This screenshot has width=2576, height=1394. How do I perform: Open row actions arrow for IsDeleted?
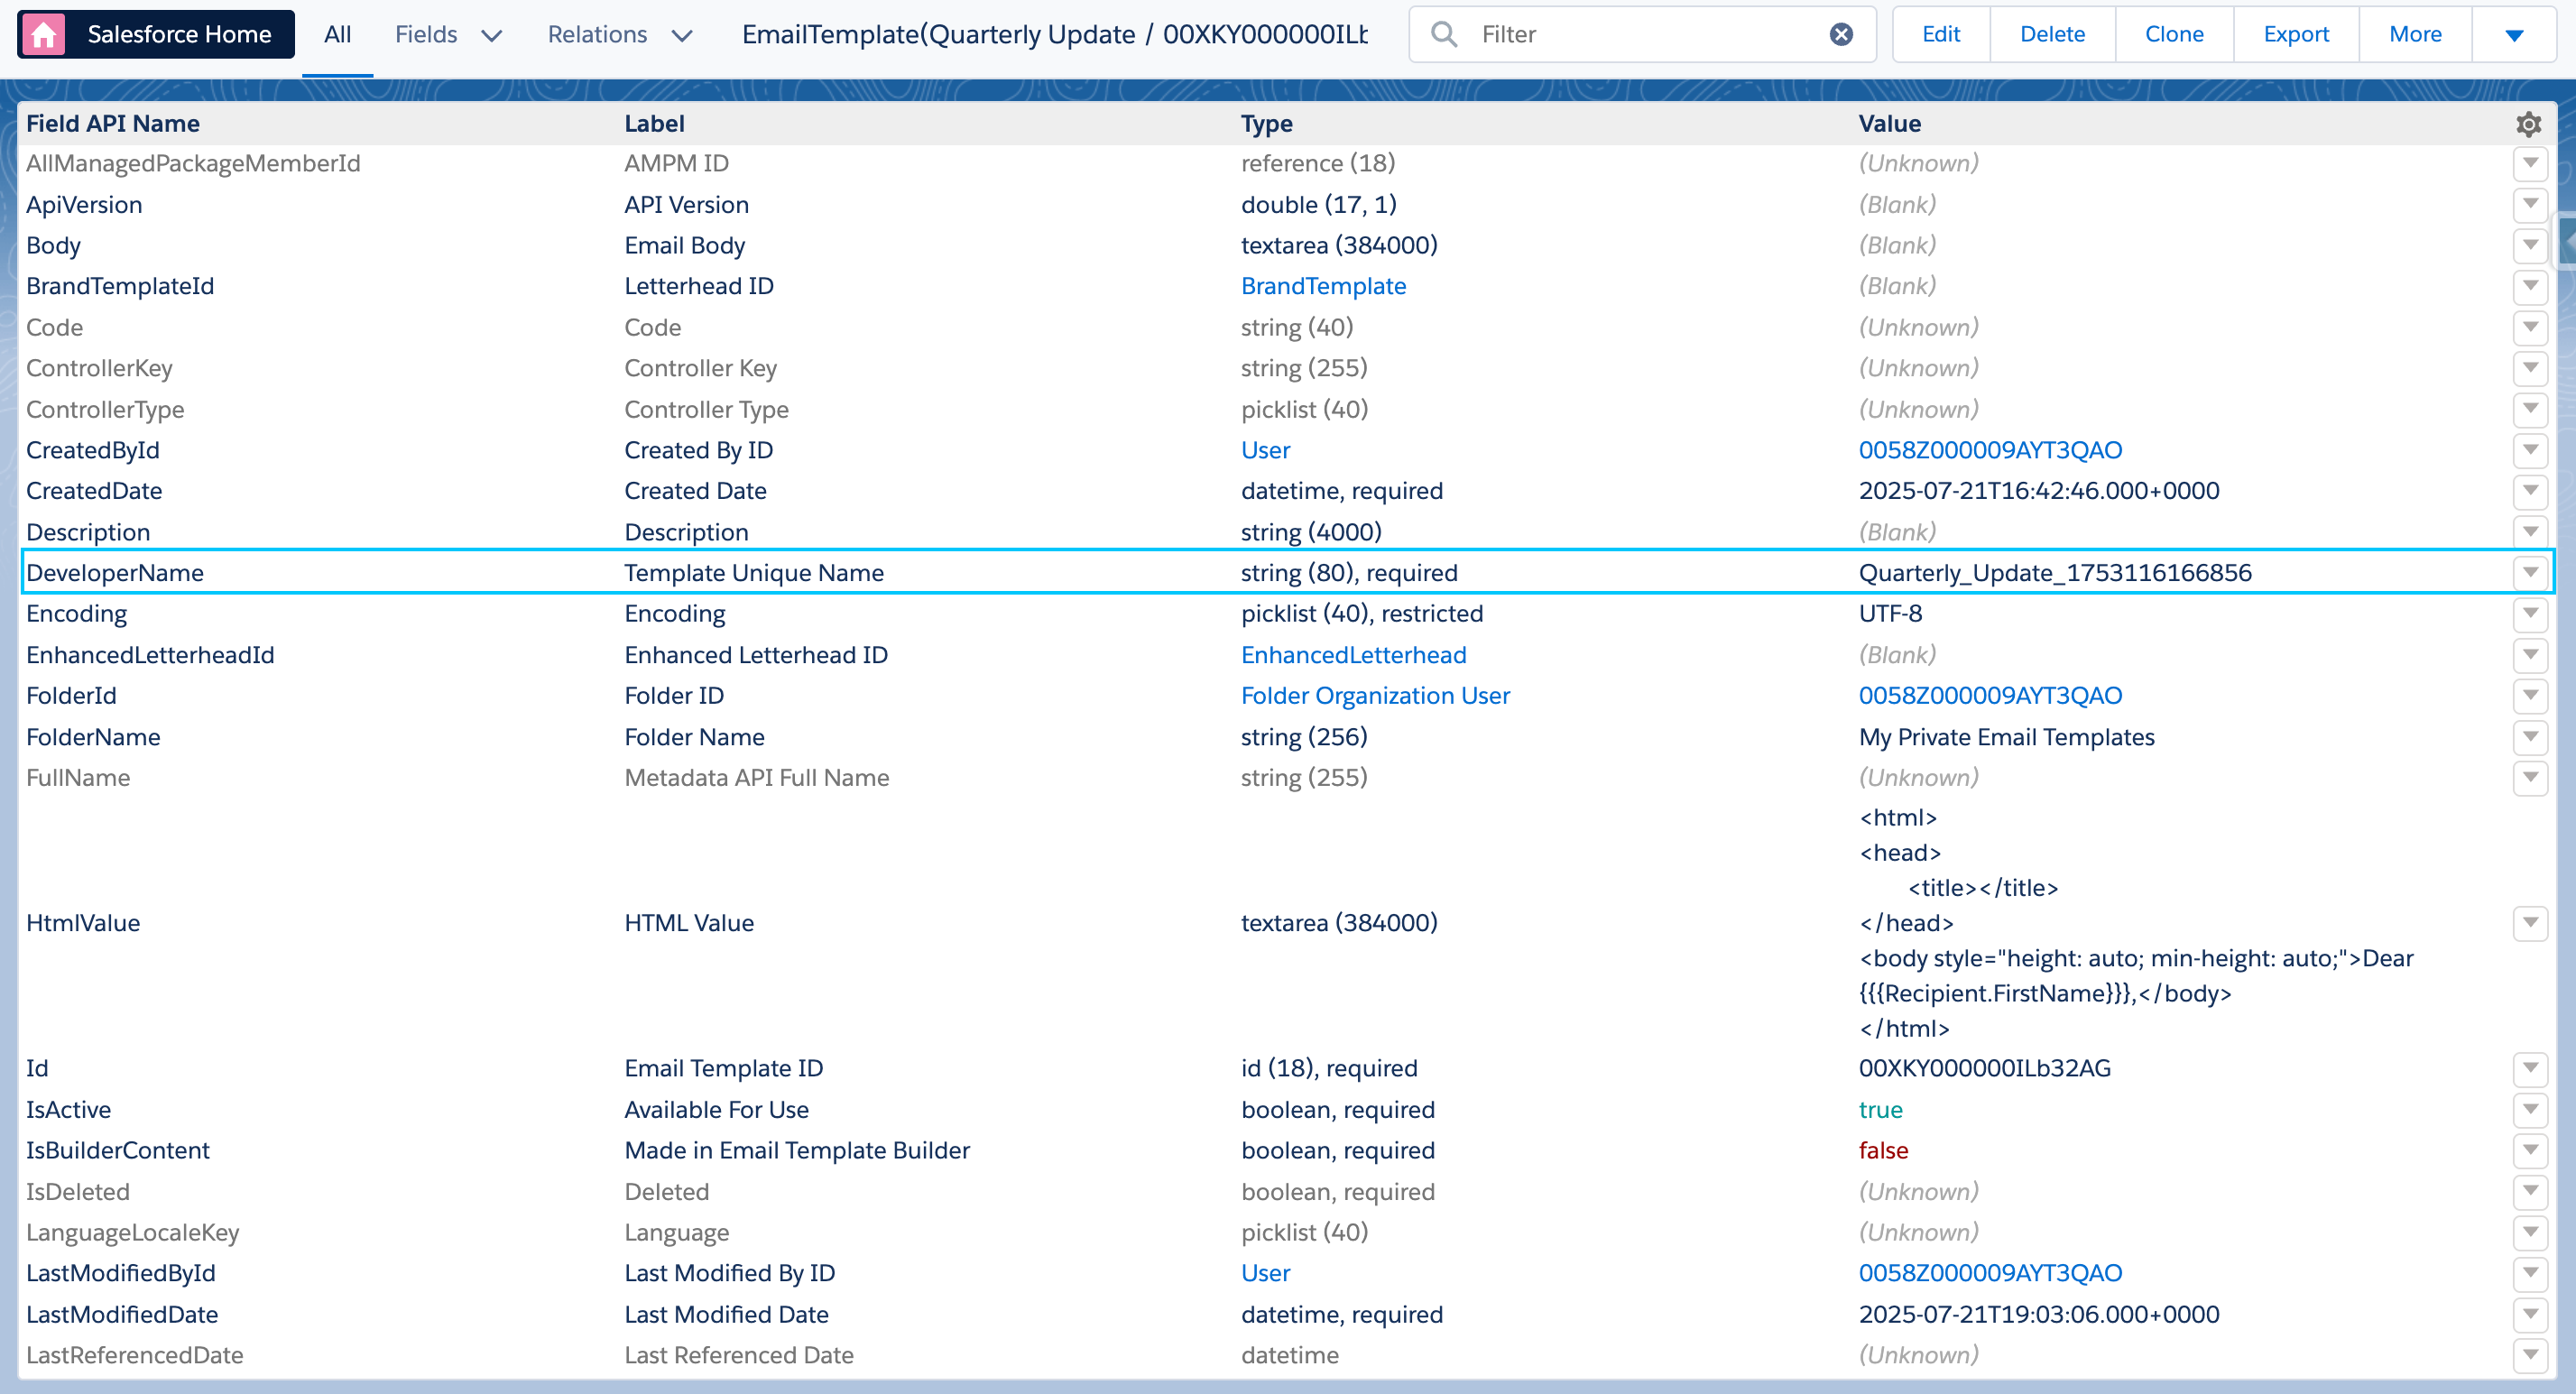[2530, 1192]
